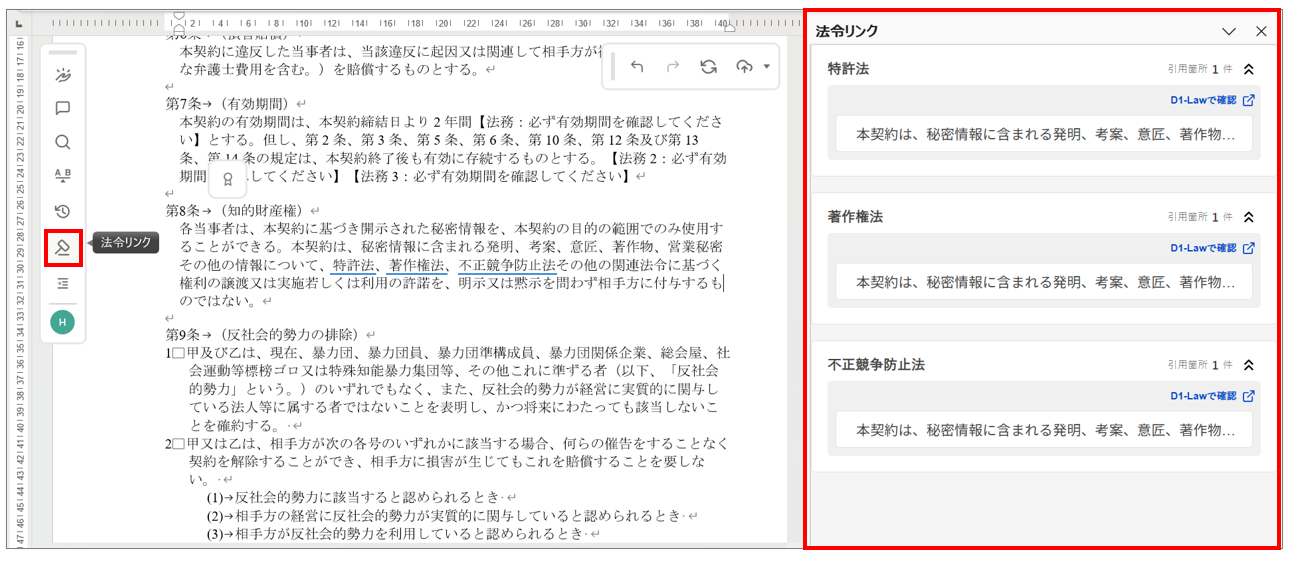Image resolution: width=1296 pixels, height=566 pixels.
Task: Collapse the 著作権法 section with double chevron
Action: (x=1248, y=217)
